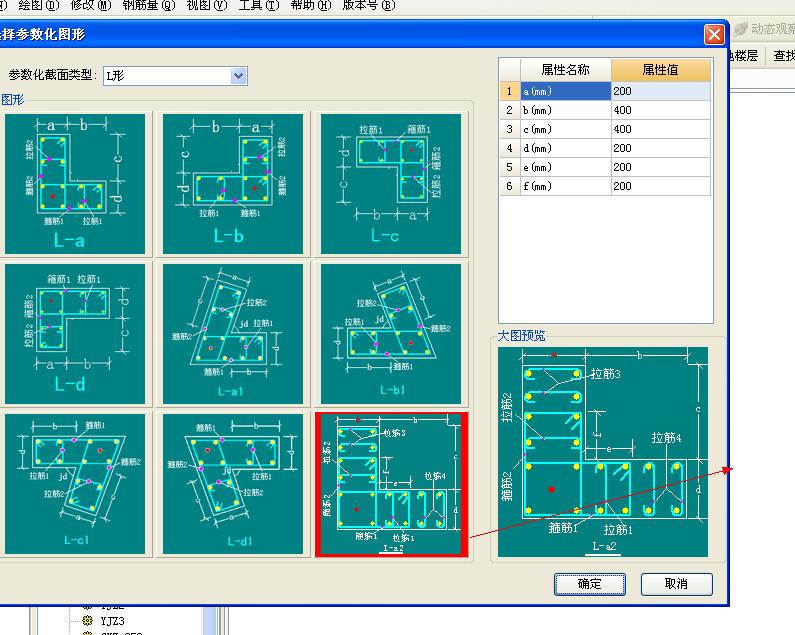Edit the a(mm) value 200
This screenshot has width=795, height=635.
661,91
